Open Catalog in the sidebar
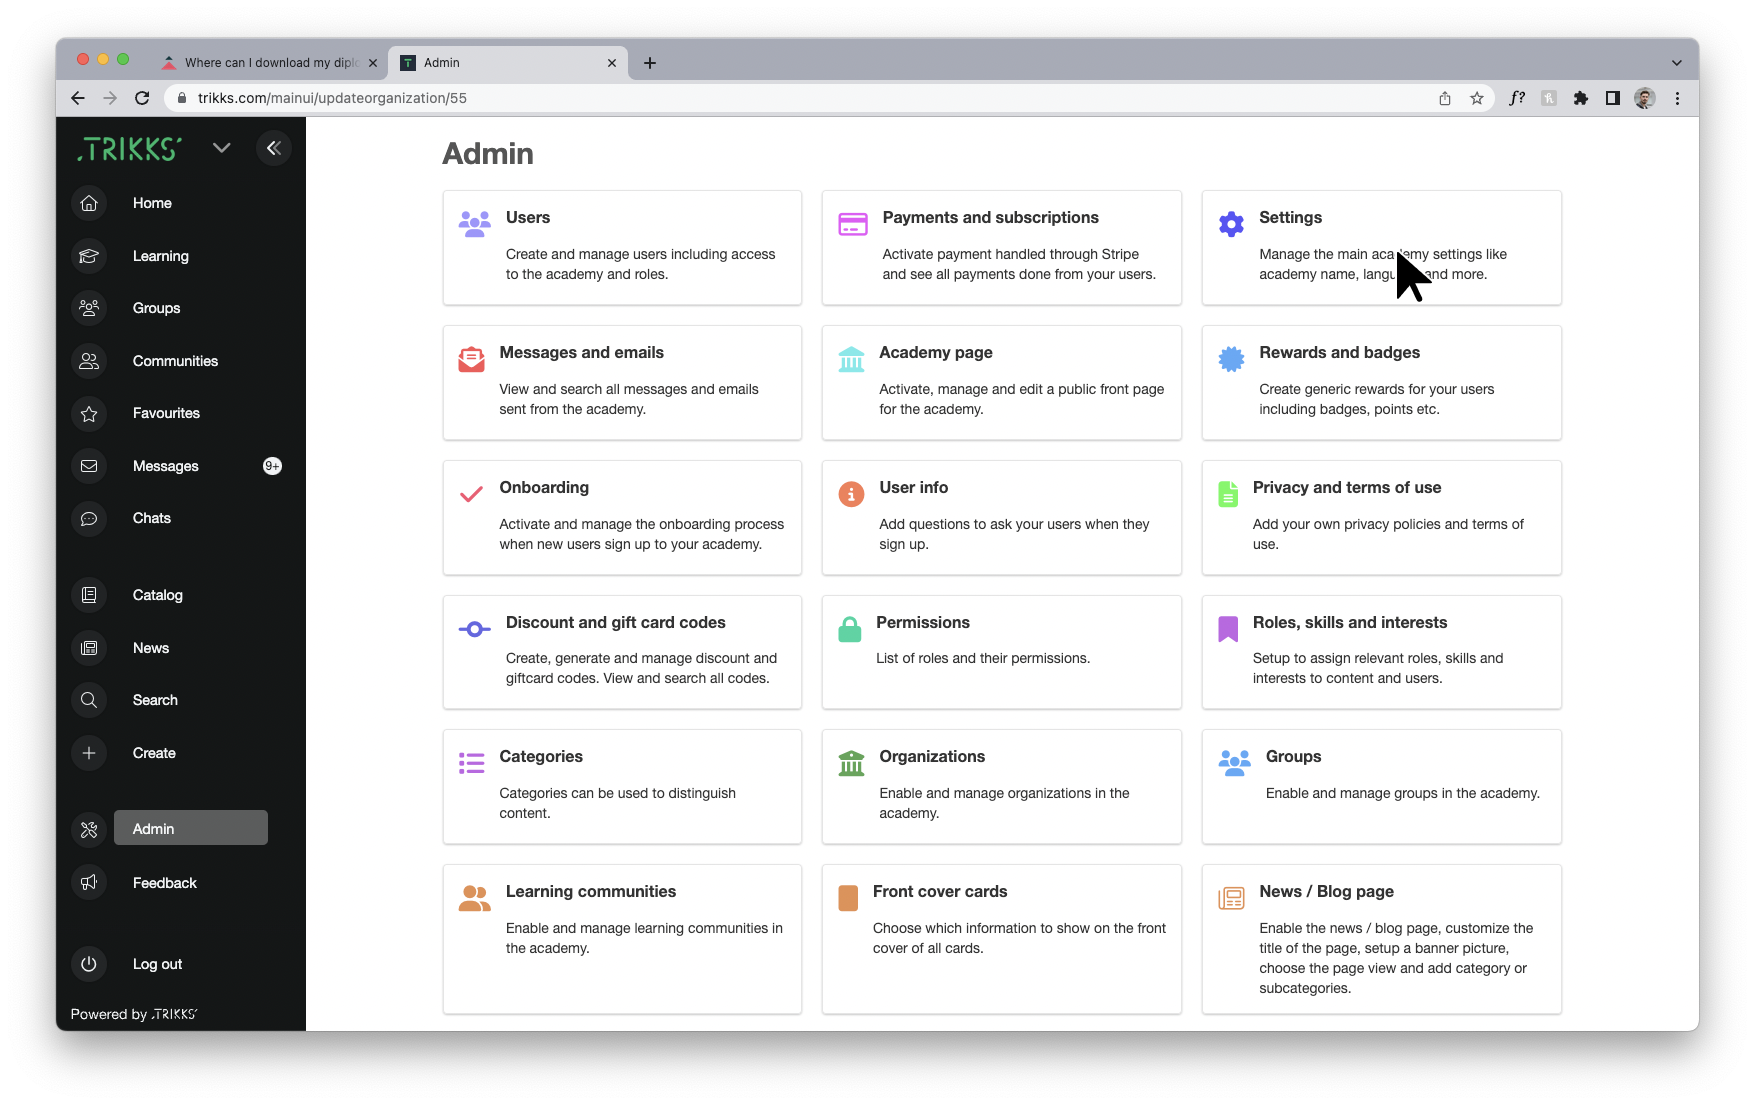This screenshot has height=1105, width=1755. click(158, 595)
